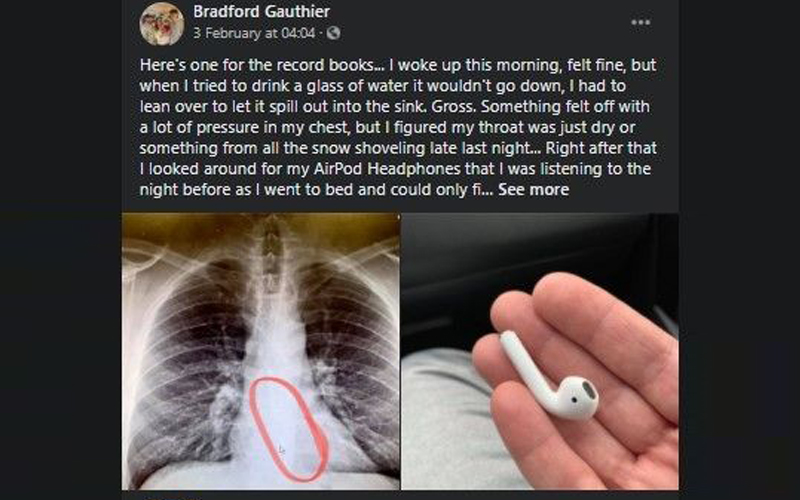
Task: Click the AirPod's long white stem
Action: pyautogui.click(x=526, y=364)
